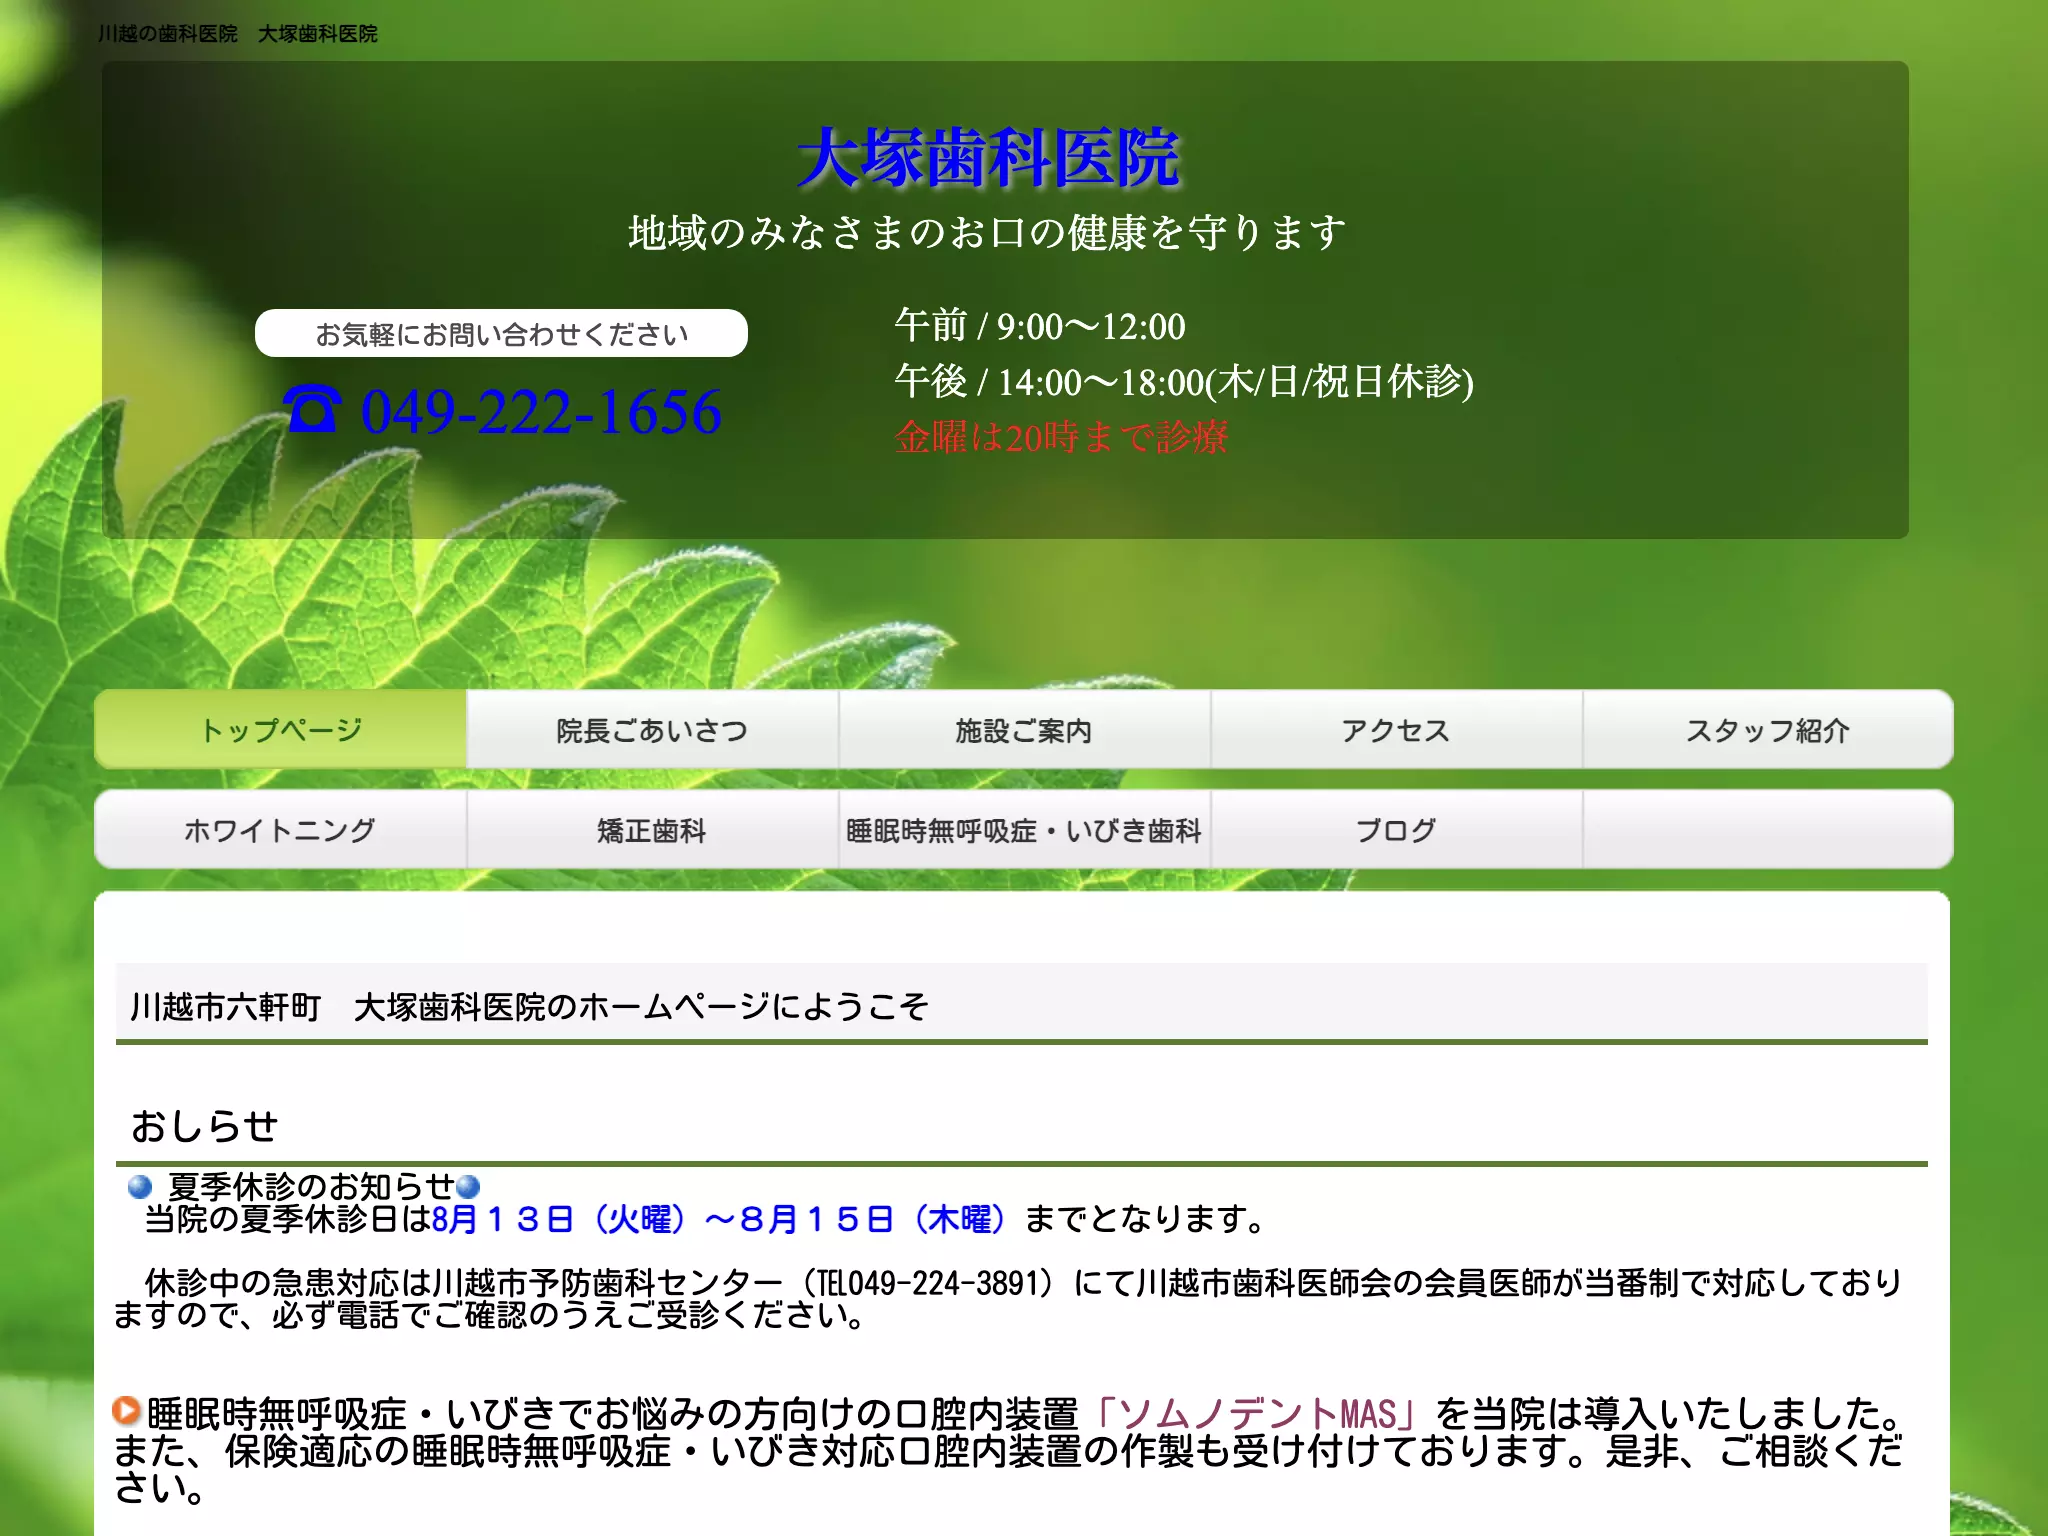Click the orange arrow bullet before 睡眠時無呼吸症
The width and height of the screenshot is (2048, 1536).
[x=126, y=1410]
